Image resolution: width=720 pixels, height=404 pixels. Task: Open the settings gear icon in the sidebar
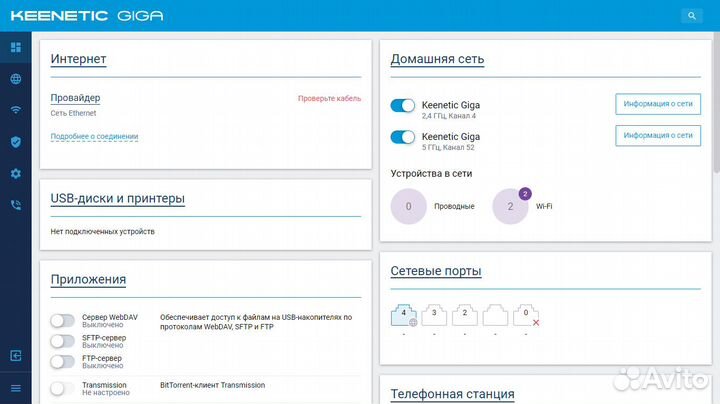[x=16, y=174]
